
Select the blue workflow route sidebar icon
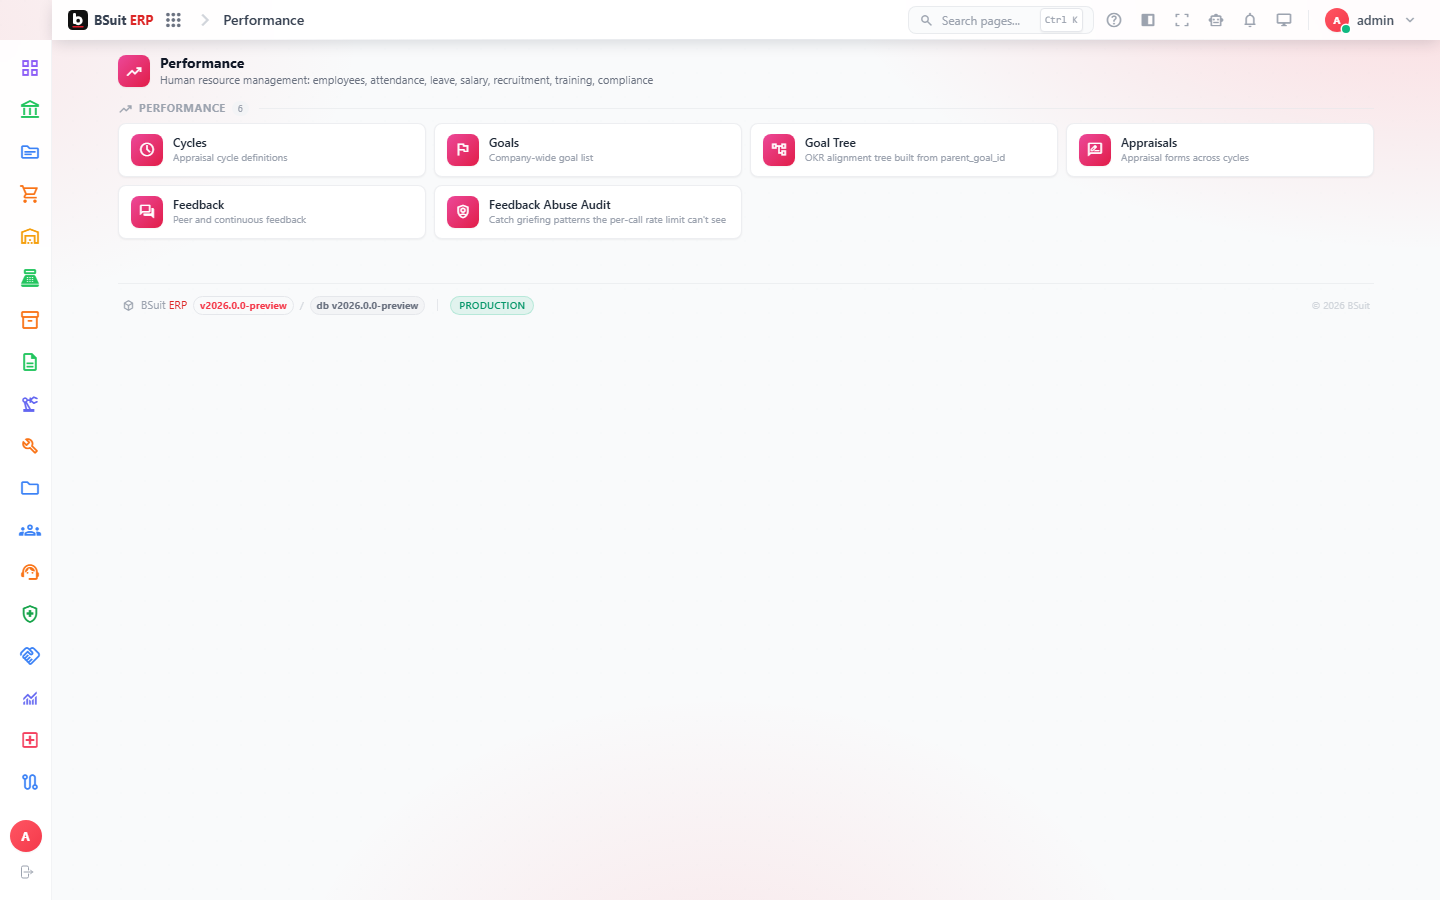click(30, 782)
